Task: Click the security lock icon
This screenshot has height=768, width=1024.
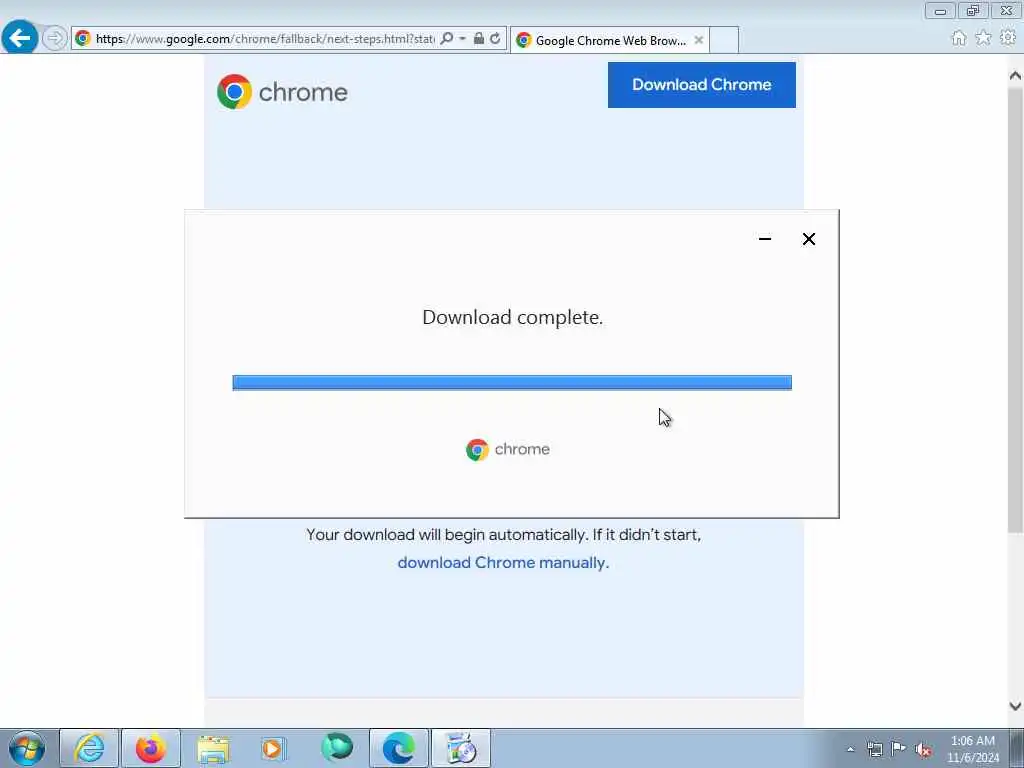Action: (x=479, y=39)
